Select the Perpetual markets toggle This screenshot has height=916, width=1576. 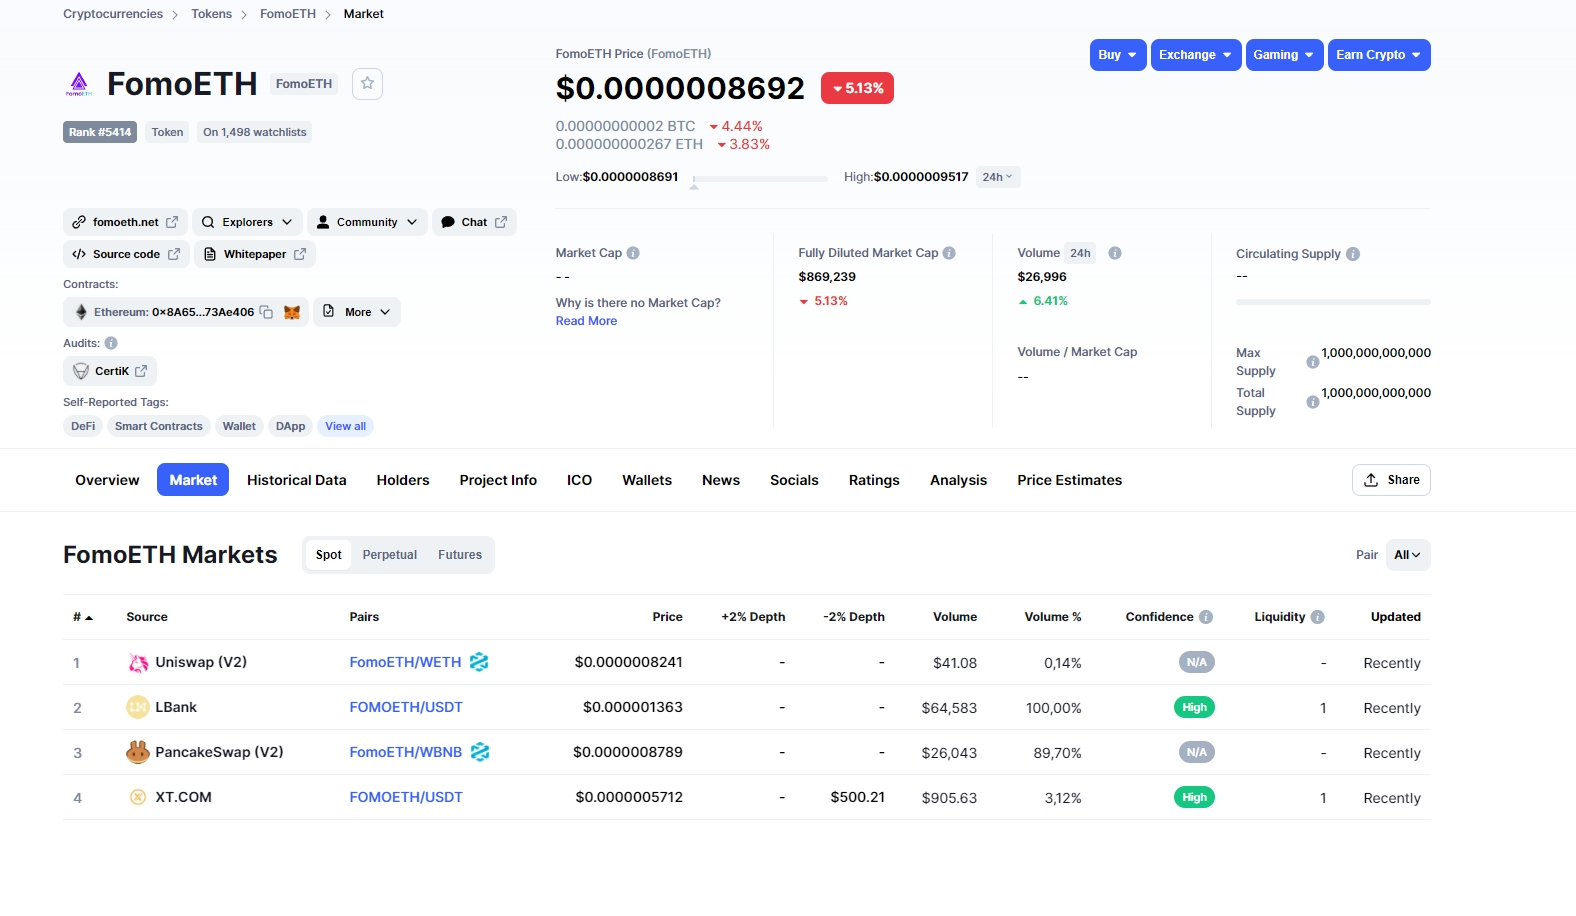[x=390, y=555]
